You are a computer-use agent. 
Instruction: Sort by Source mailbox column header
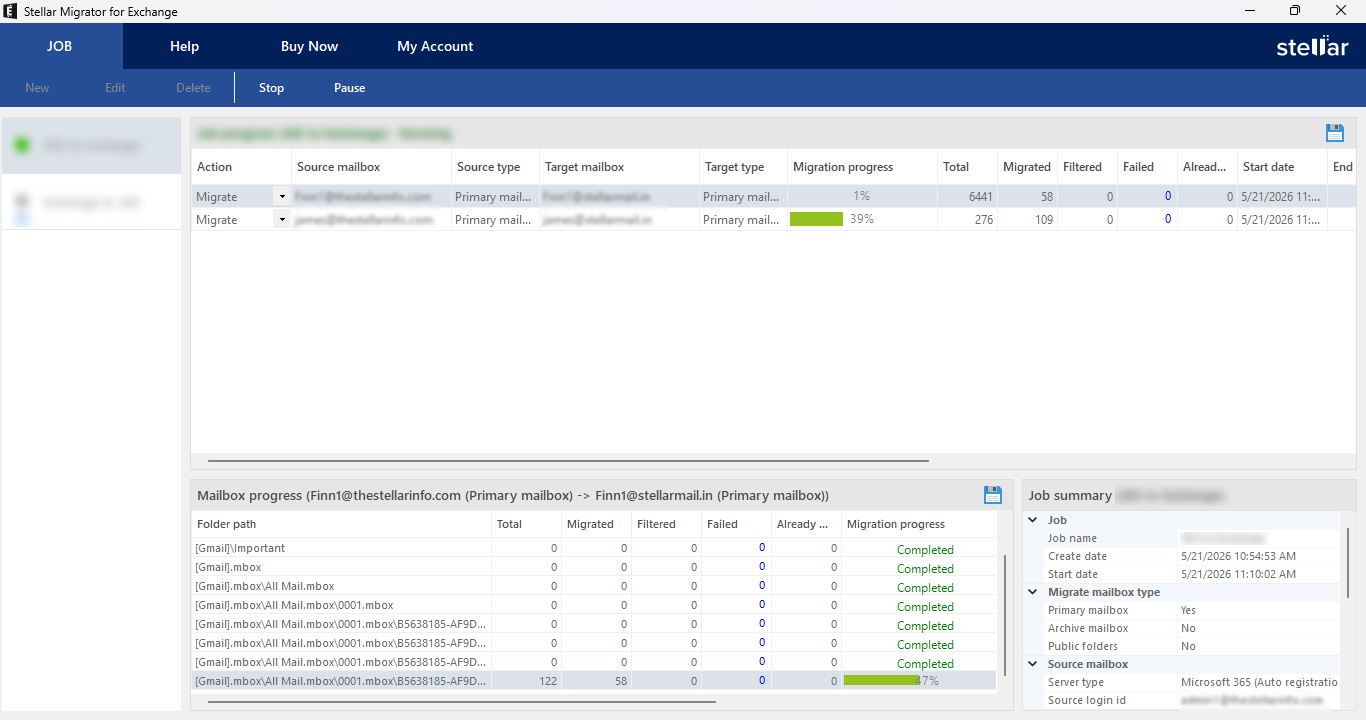coord(372,167)
